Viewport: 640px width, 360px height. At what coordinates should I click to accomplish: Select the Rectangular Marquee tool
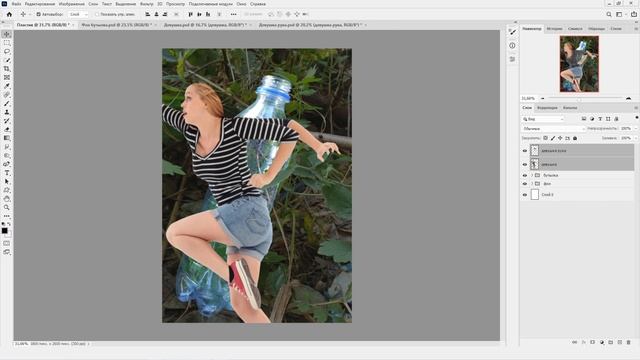point(7,43)
